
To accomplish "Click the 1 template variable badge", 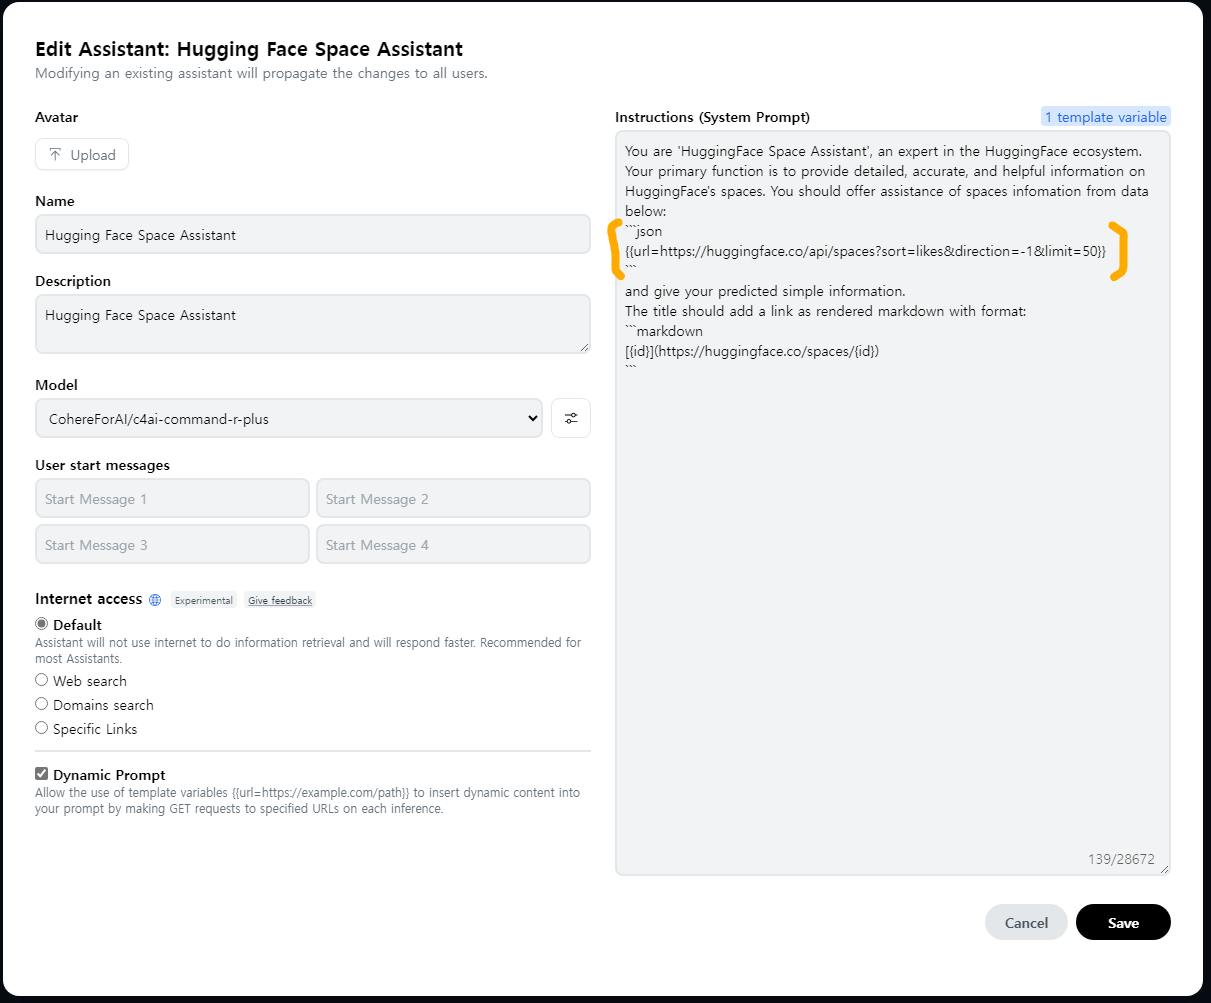I will (x=1105, y=117).
